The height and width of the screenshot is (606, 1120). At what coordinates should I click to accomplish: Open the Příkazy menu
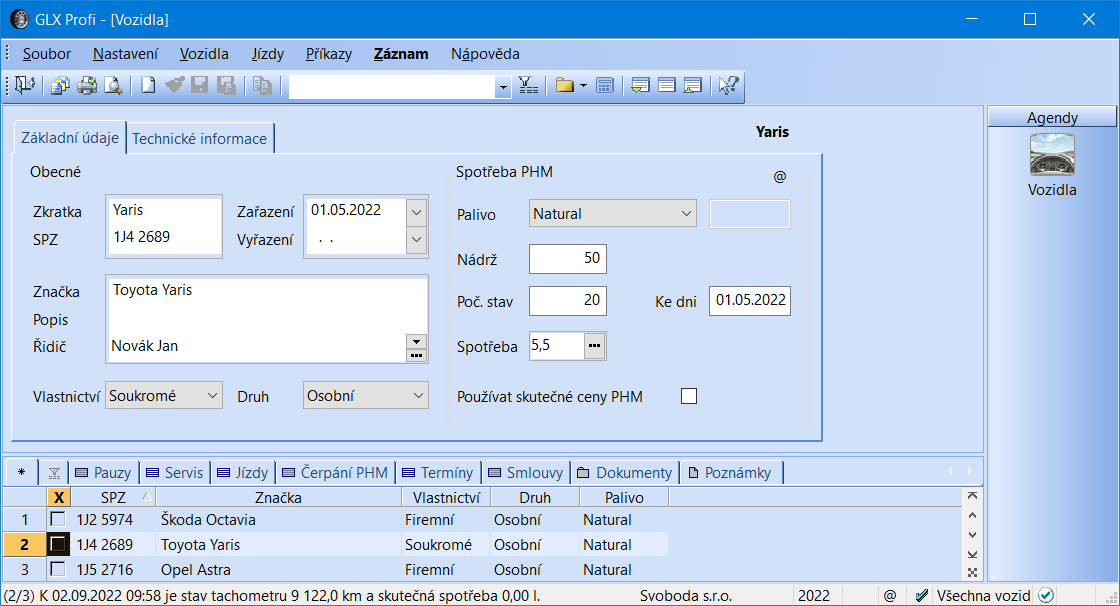329,54
